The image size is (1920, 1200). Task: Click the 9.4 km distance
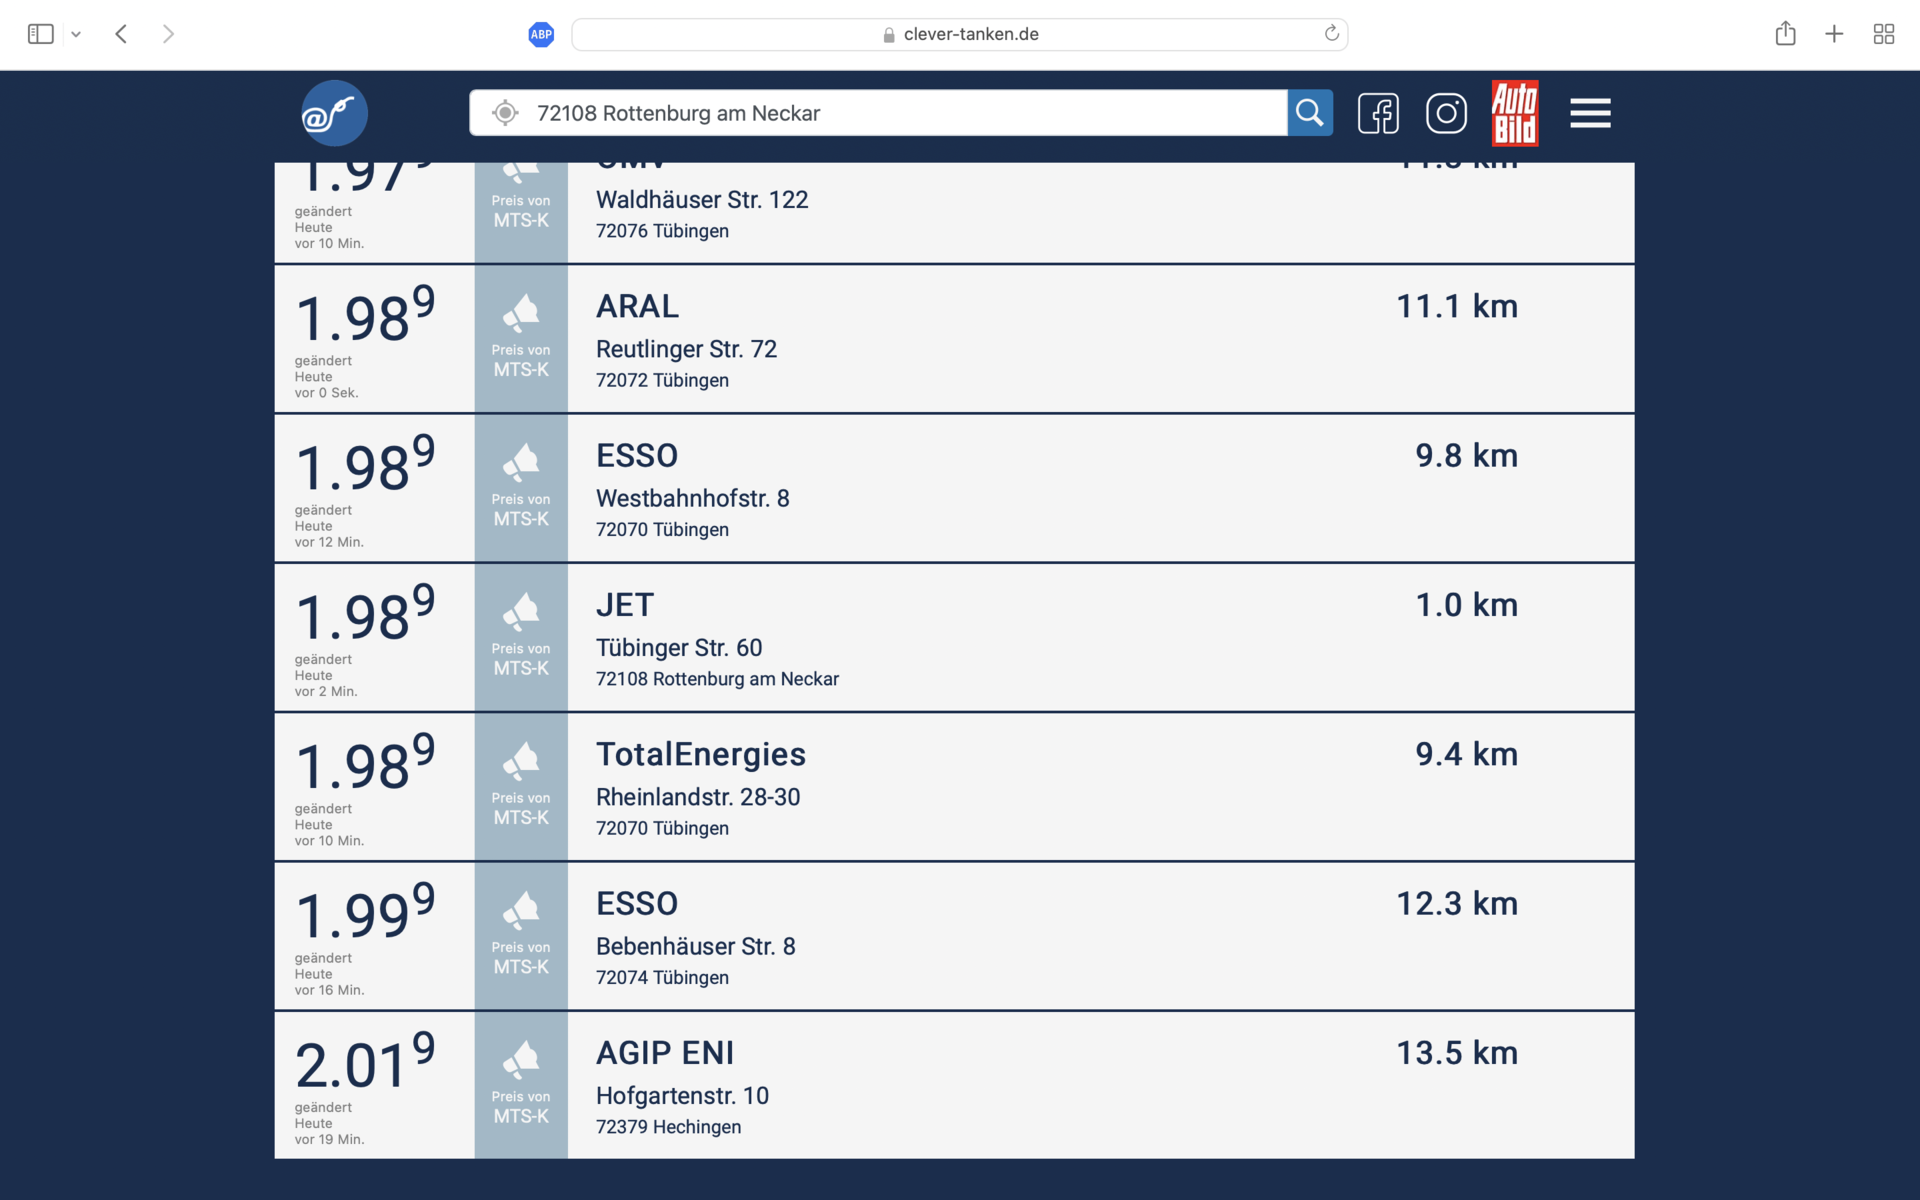tap(1466, 754)
